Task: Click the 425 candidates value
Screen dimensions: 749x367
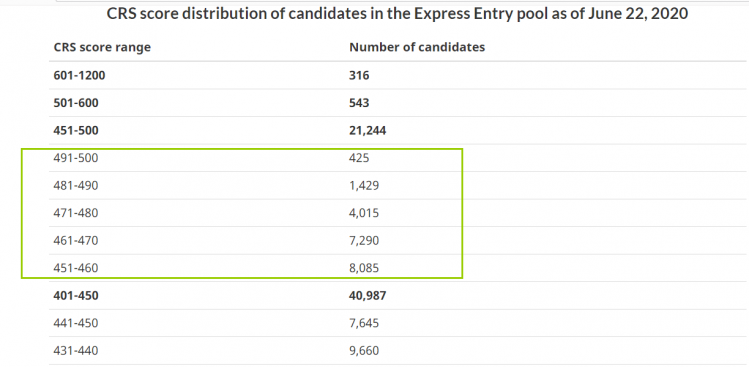Action: point(359,158)
